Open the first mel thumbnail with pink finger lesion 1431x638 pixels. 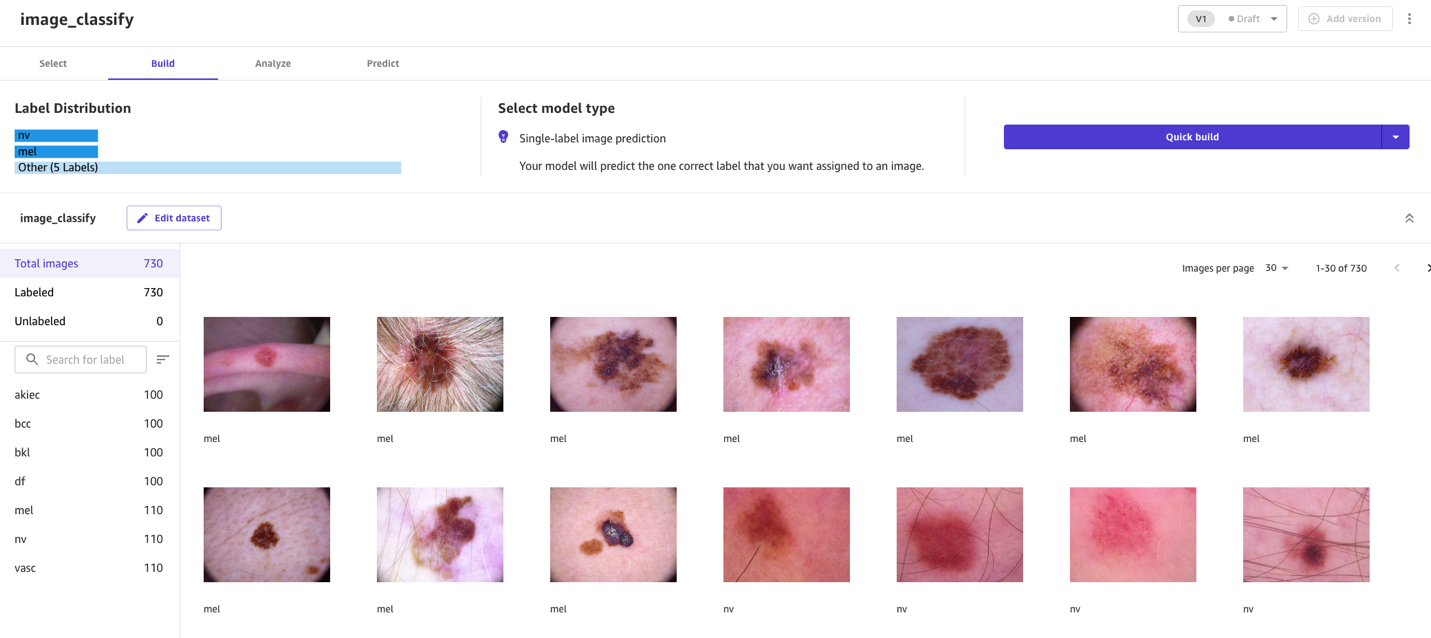pos(267,364)
